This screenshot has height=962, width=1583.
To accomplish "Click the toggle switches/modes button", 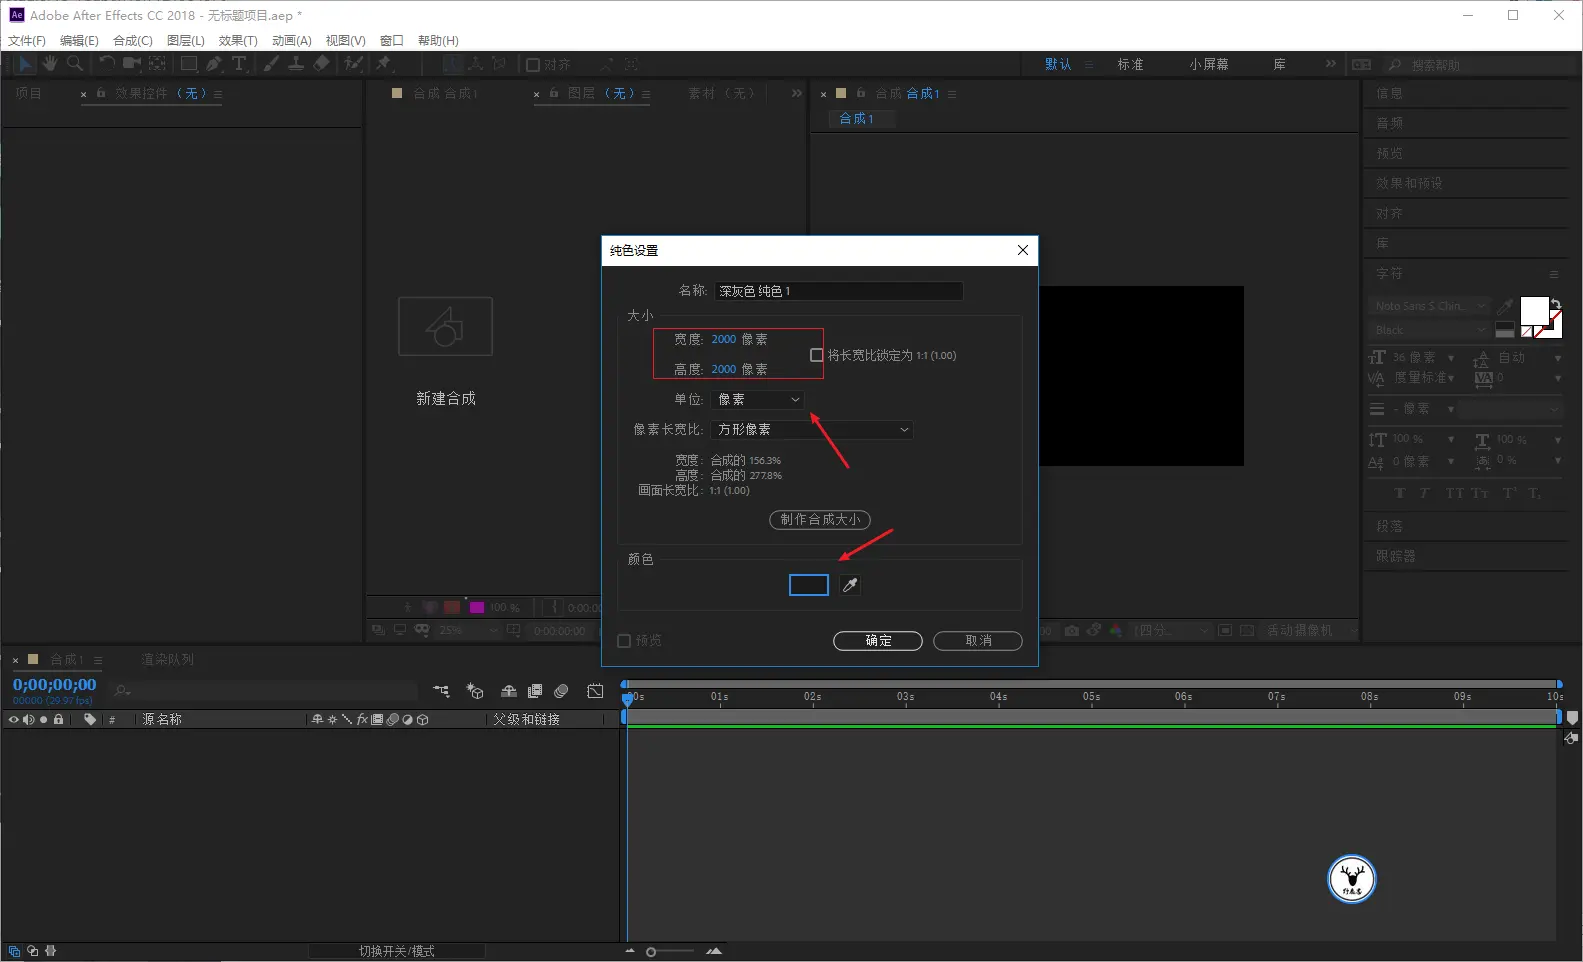I will click(397, 951).
